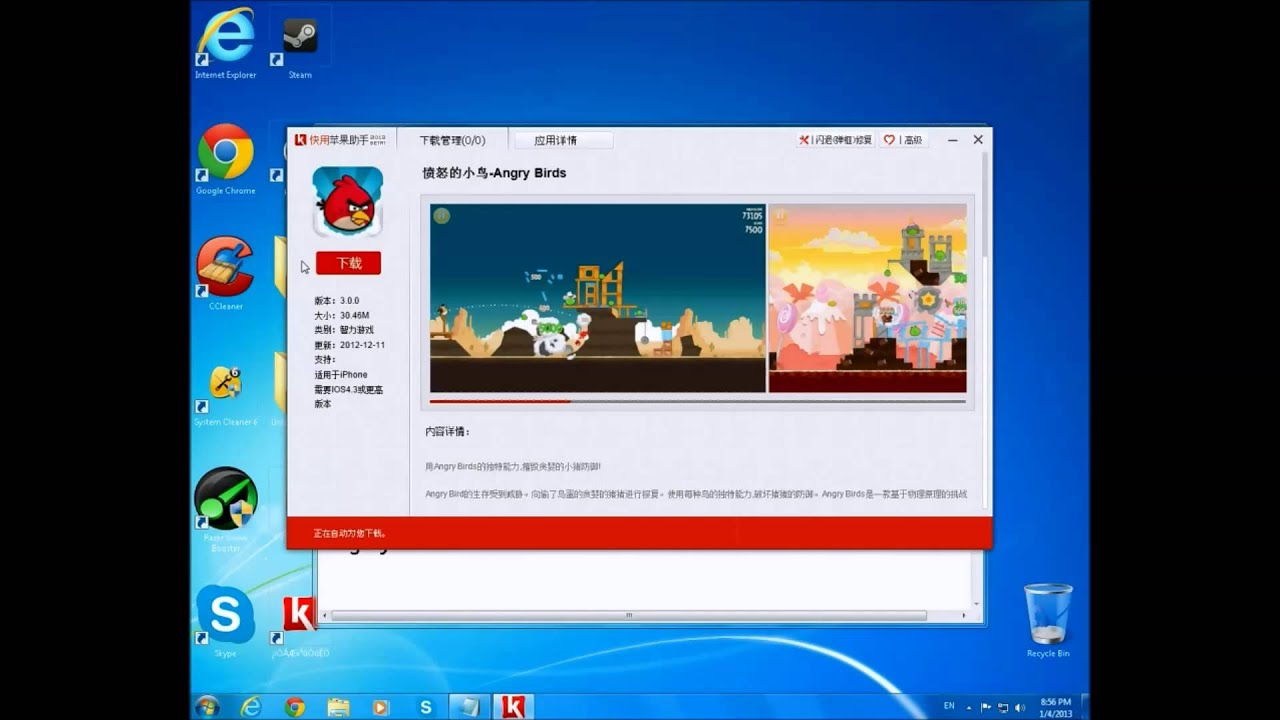
Task: Click the 快用苹果助手 logo tab
Action: click(x=341, y=140)
